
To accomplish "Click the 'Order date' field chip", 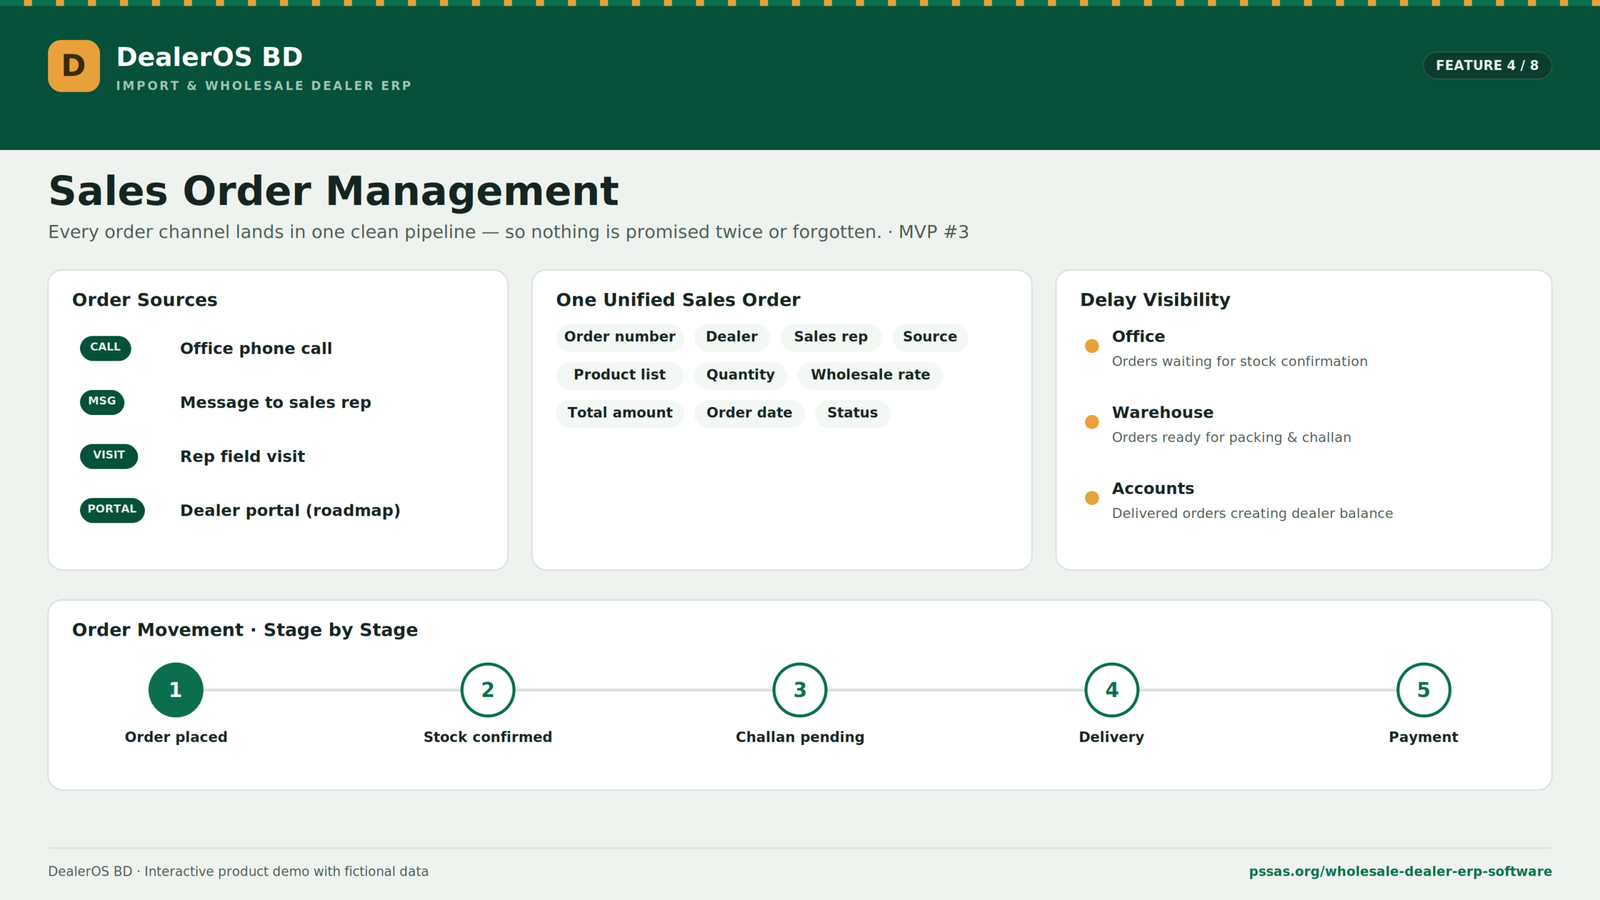I will point(749,413).
